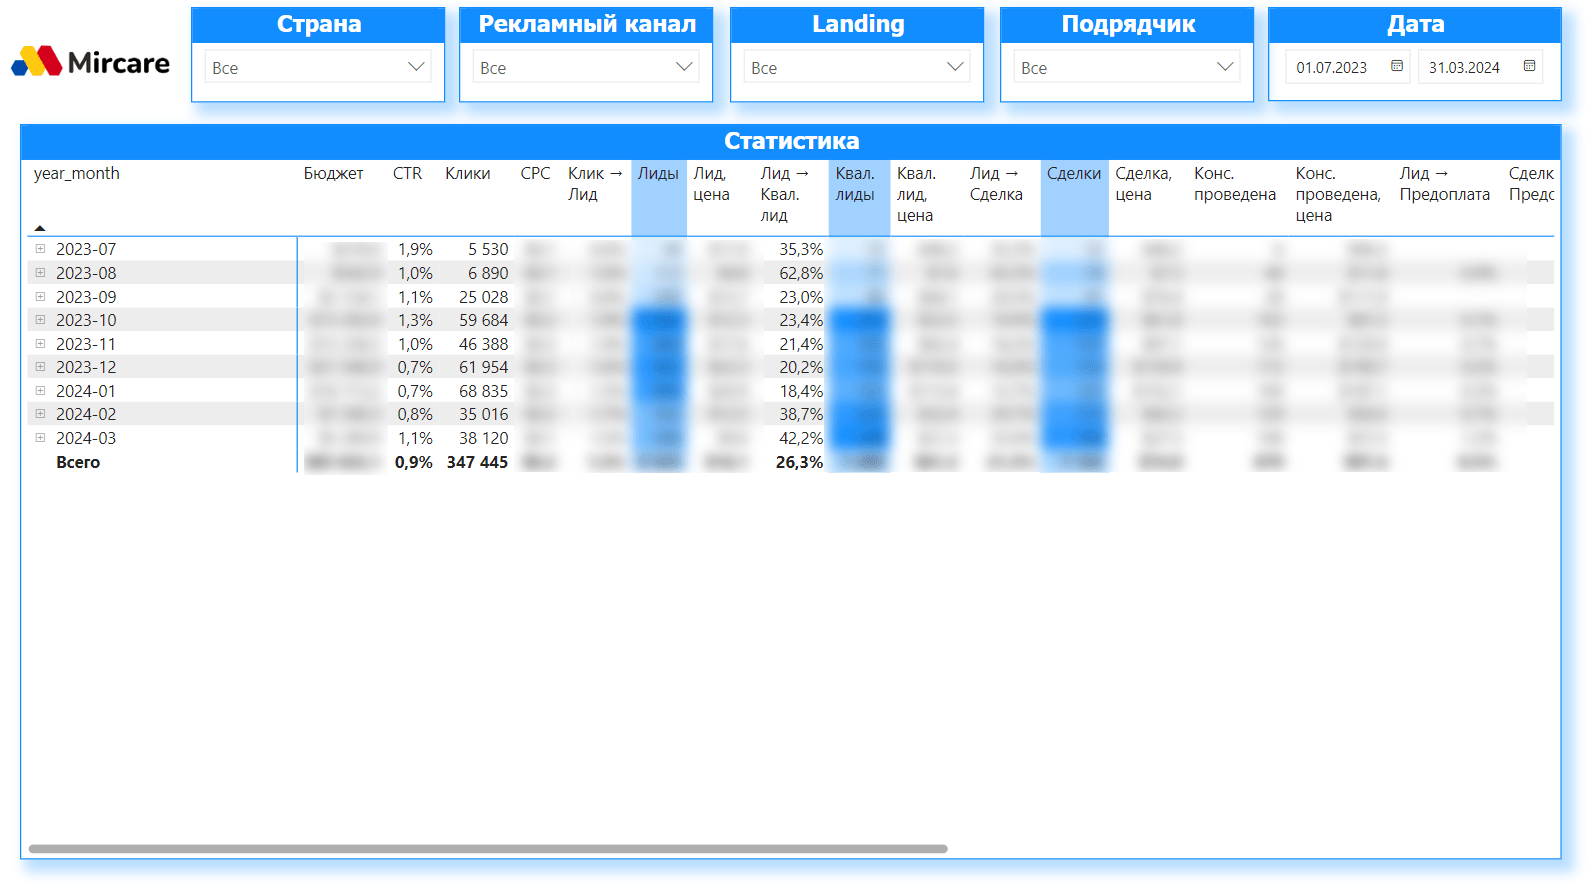Expand the 2024-03 row
This screenshot has width=1586, height=887.
click(40, 437)
